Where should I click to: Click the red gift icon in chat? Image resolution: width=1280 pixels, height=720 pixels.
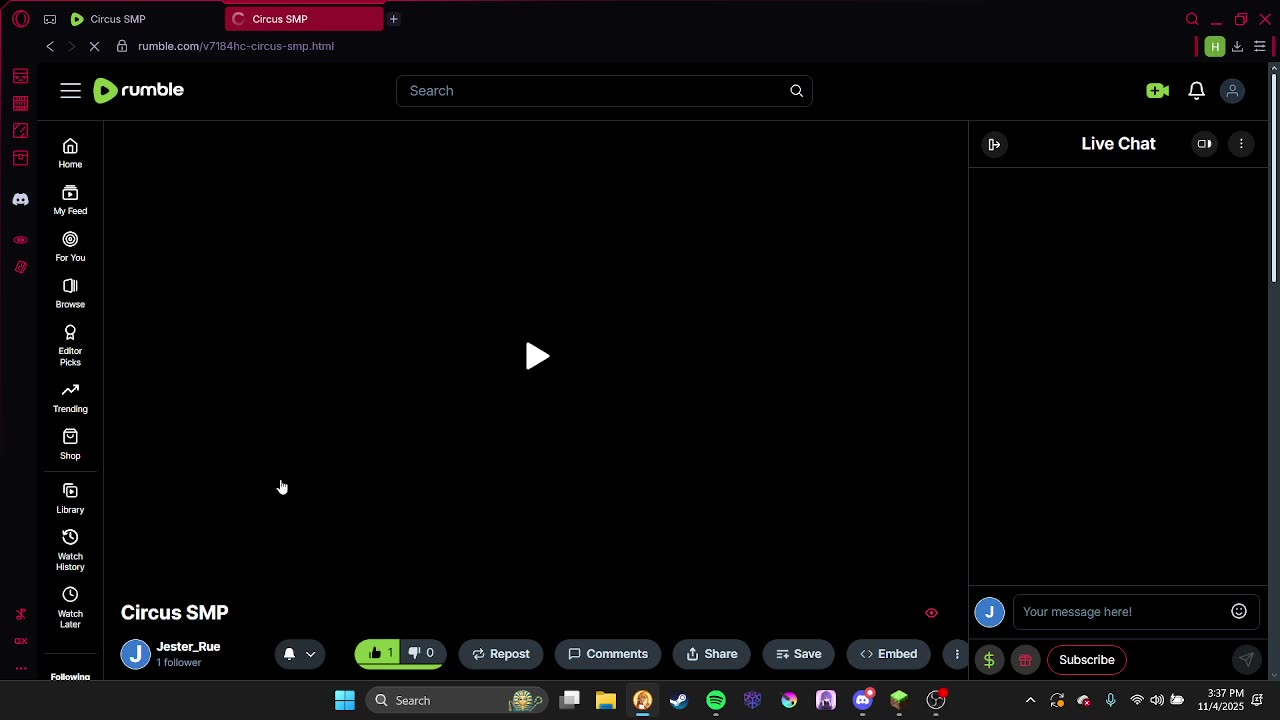coord(1025,660)
